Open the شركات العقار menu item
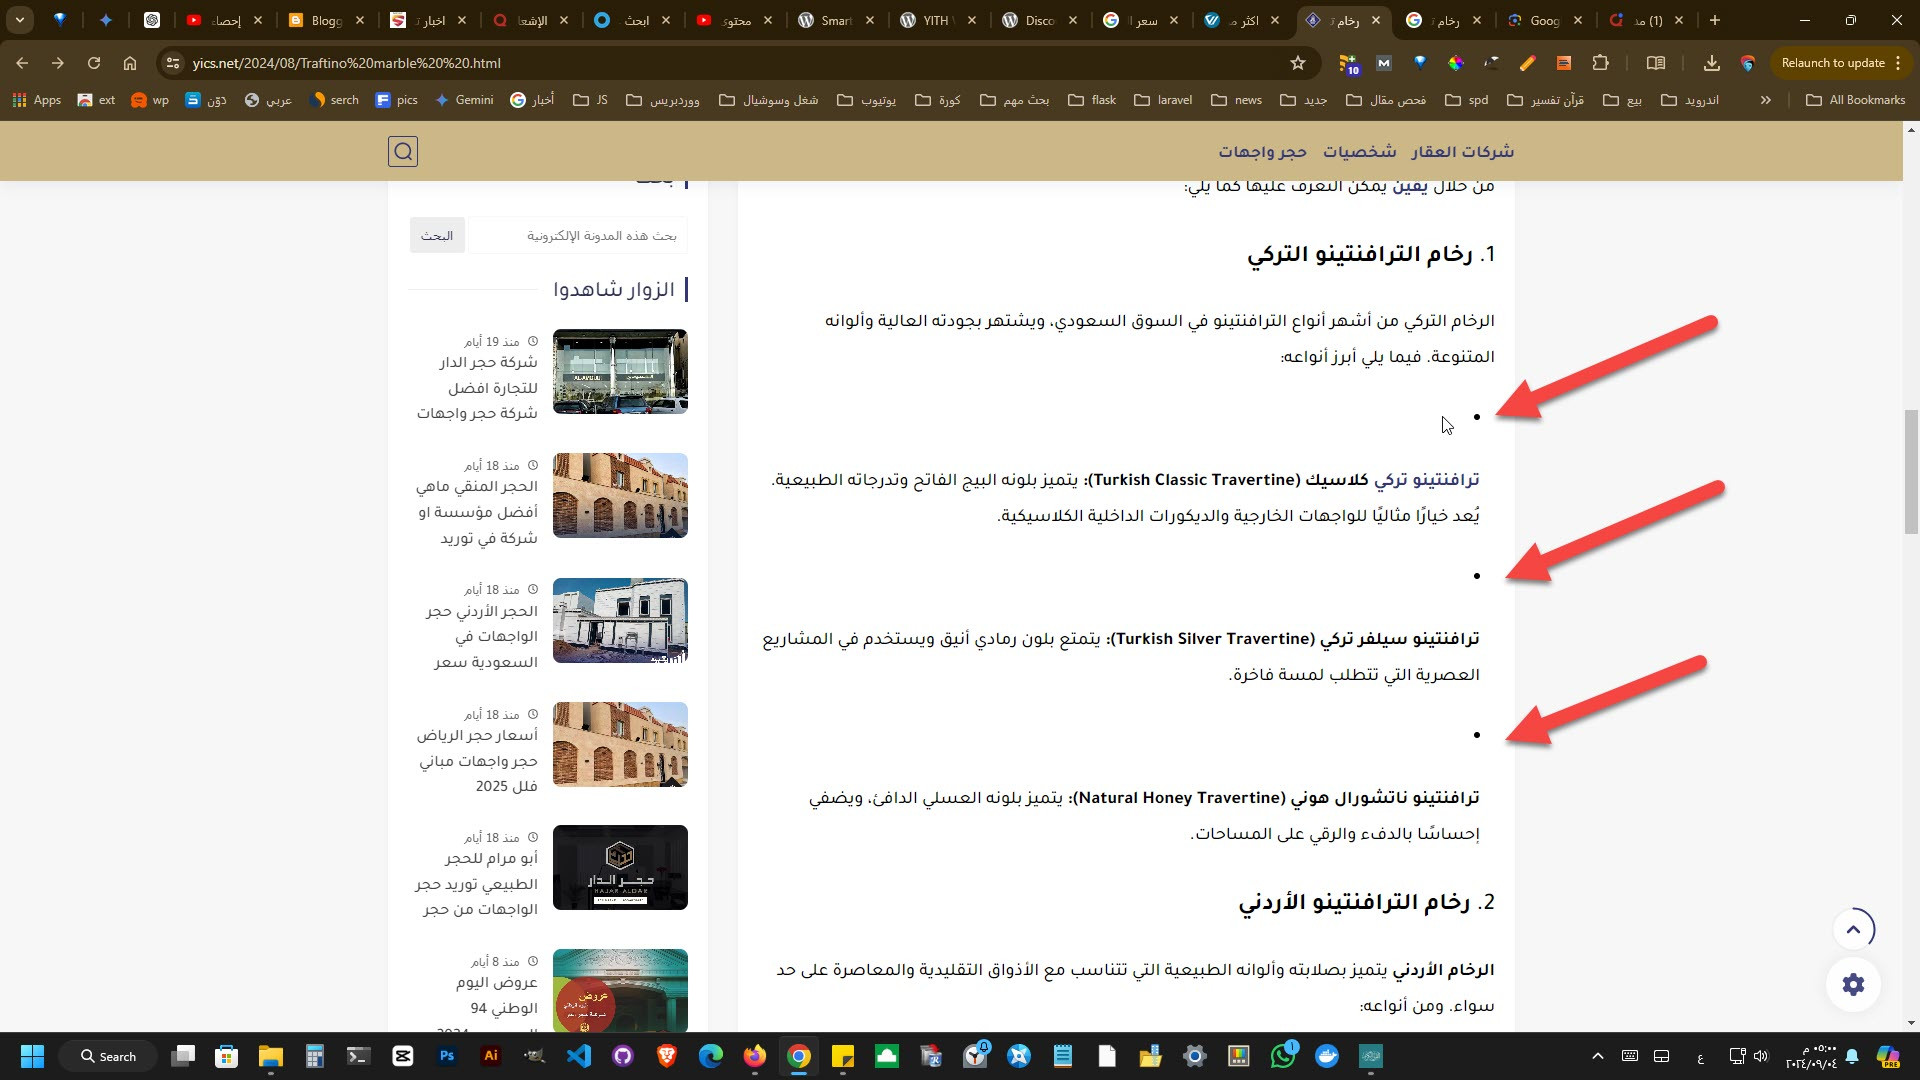The image size is (1920, 1080). (x=1462, y=152)
